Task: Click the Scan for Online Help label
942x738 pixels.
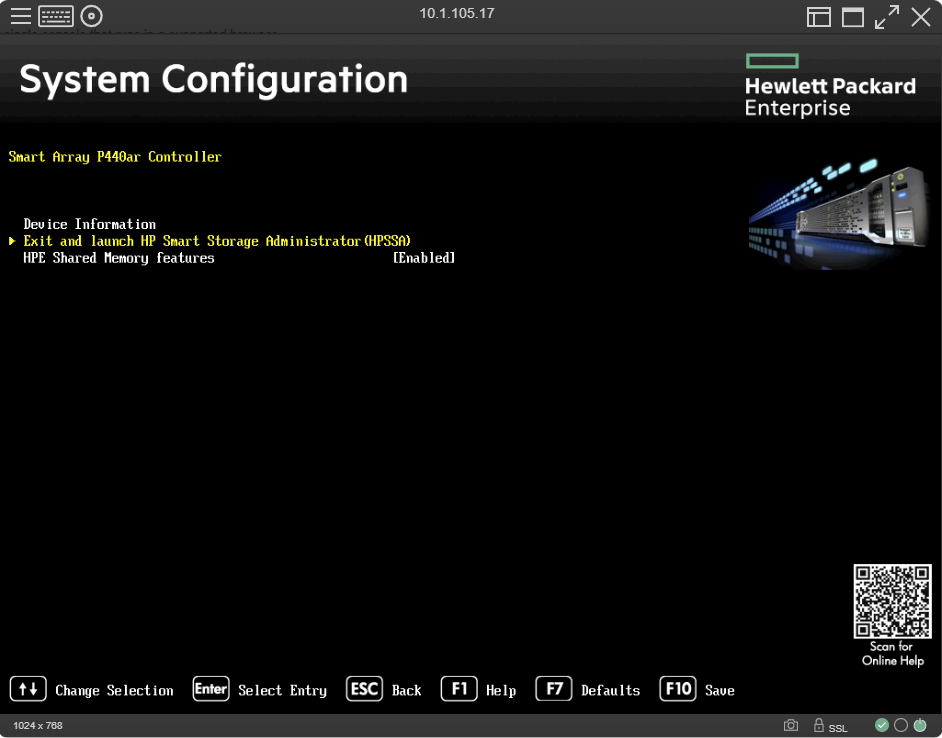Action: tap(892, 653)
